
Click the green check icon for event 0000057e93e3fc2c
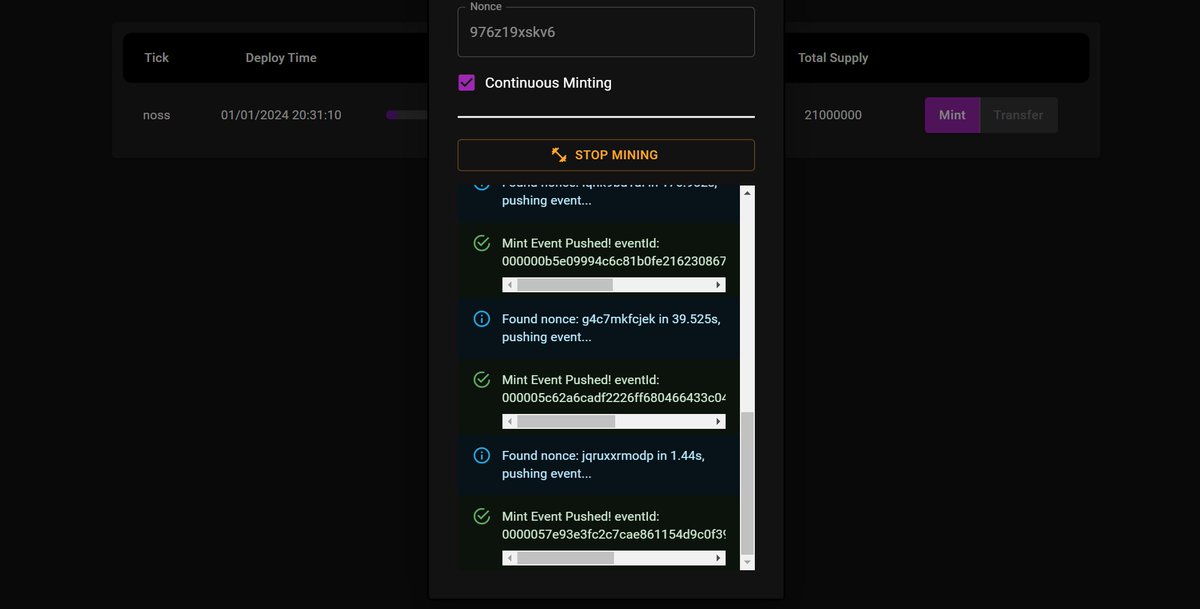(481, 516)
